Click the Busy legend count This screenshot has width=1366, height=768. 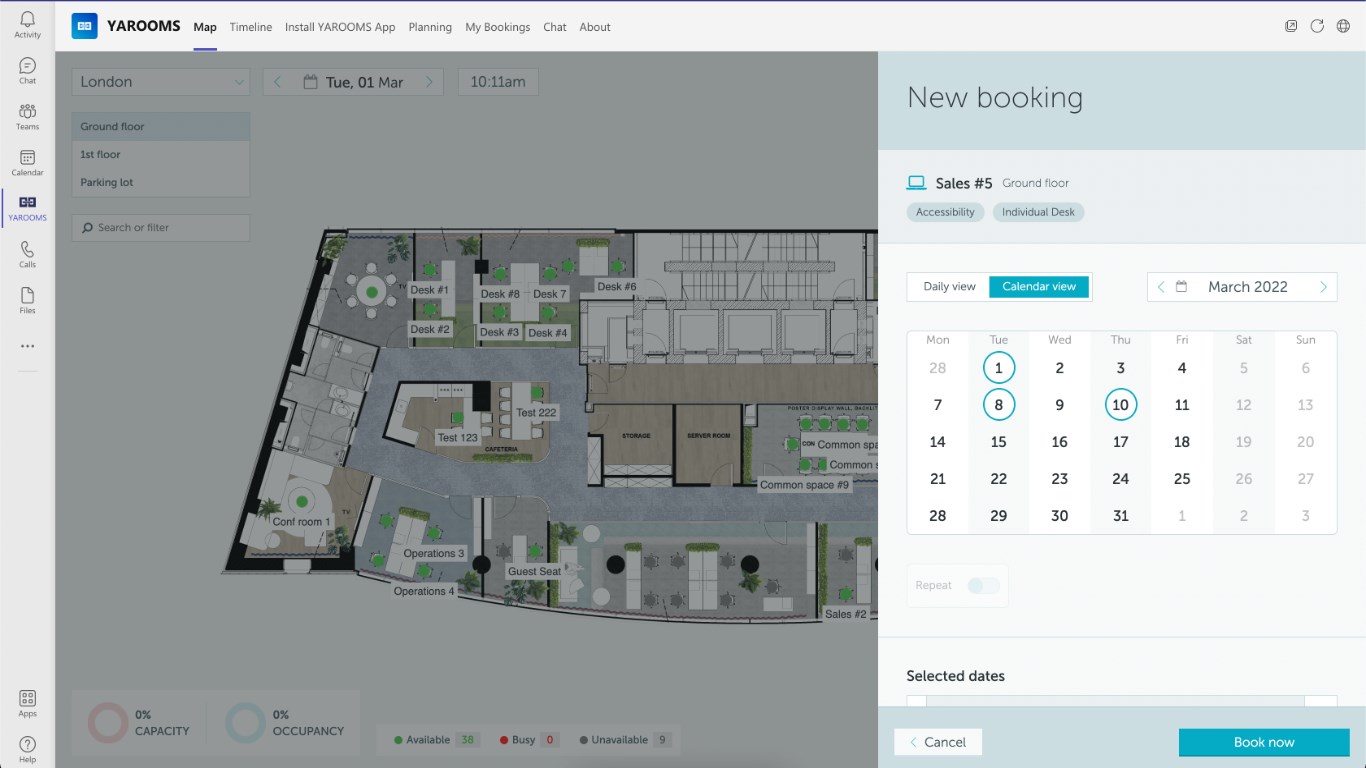point(549,740)
